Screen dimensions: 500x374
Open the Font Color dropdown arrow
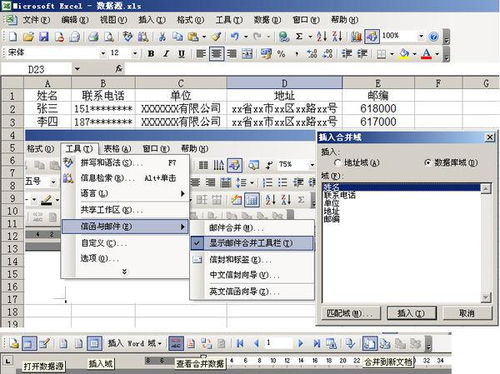pyautogui.click(x=437, y=54)
